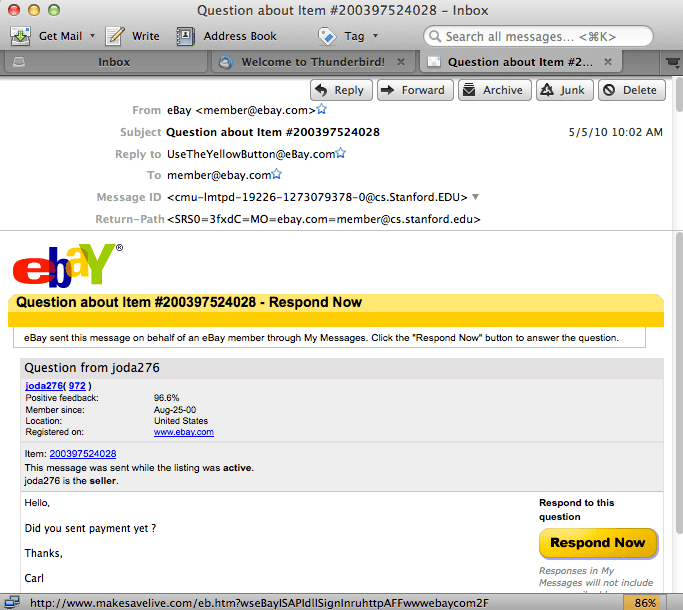Image resolution: width=683 pixels, height=610 pixels.
Task: Click the header pane scrollbar
Action: (x=679, y=94)
